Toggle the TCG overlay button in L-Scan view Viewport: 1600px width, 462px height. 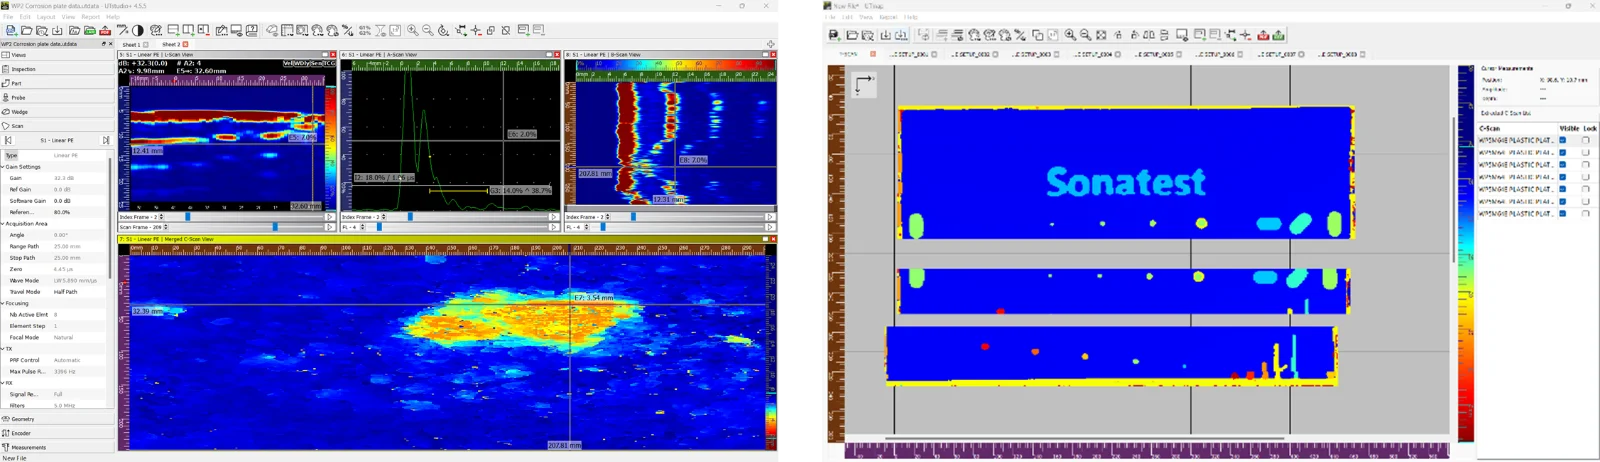click(x=330, y=63)
